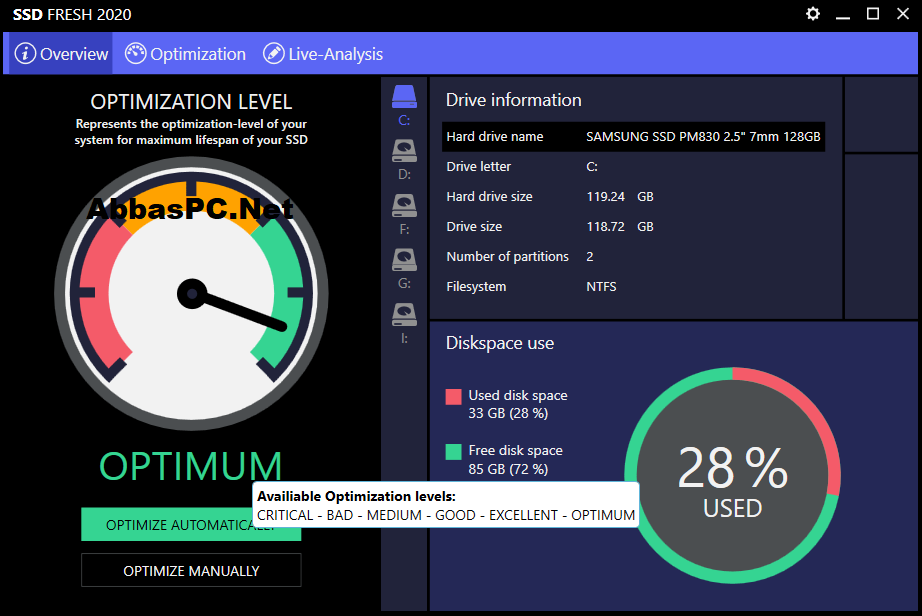Select the F: drive icon
The height and width of the screenshot is (616, 922).
point(405,206)
